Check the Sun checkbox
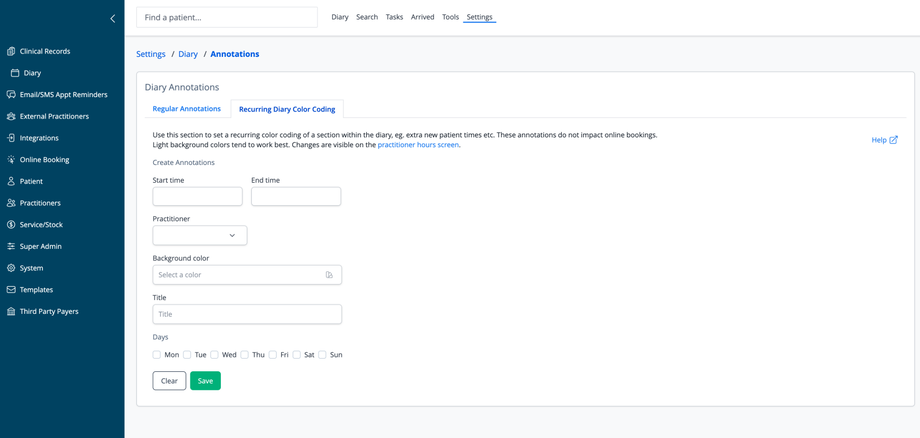 [x=322, y=355]
